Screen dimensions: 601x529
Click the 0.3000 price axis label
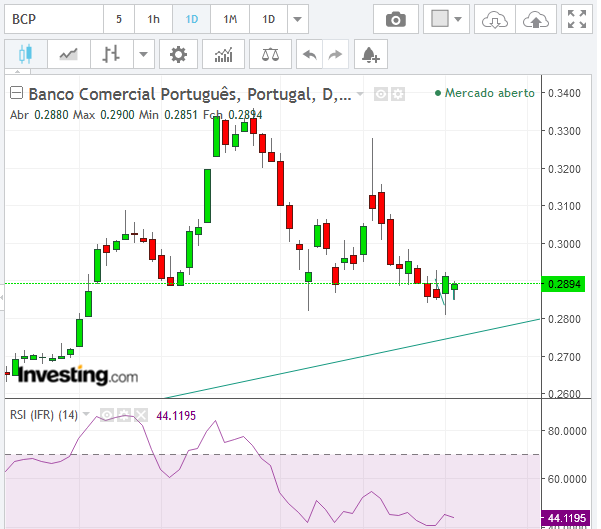pyautogui.click(x=564, y=244)
